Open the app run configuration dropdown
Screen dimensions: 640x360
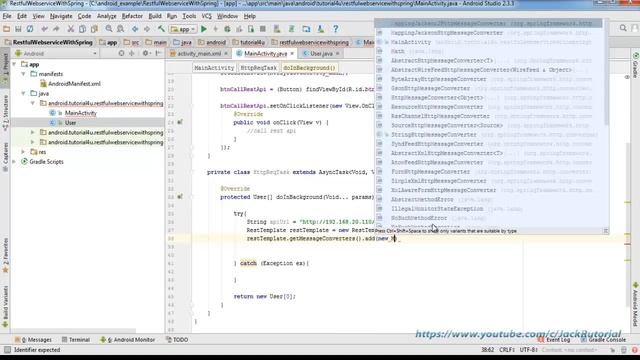(x=183, y=29)
